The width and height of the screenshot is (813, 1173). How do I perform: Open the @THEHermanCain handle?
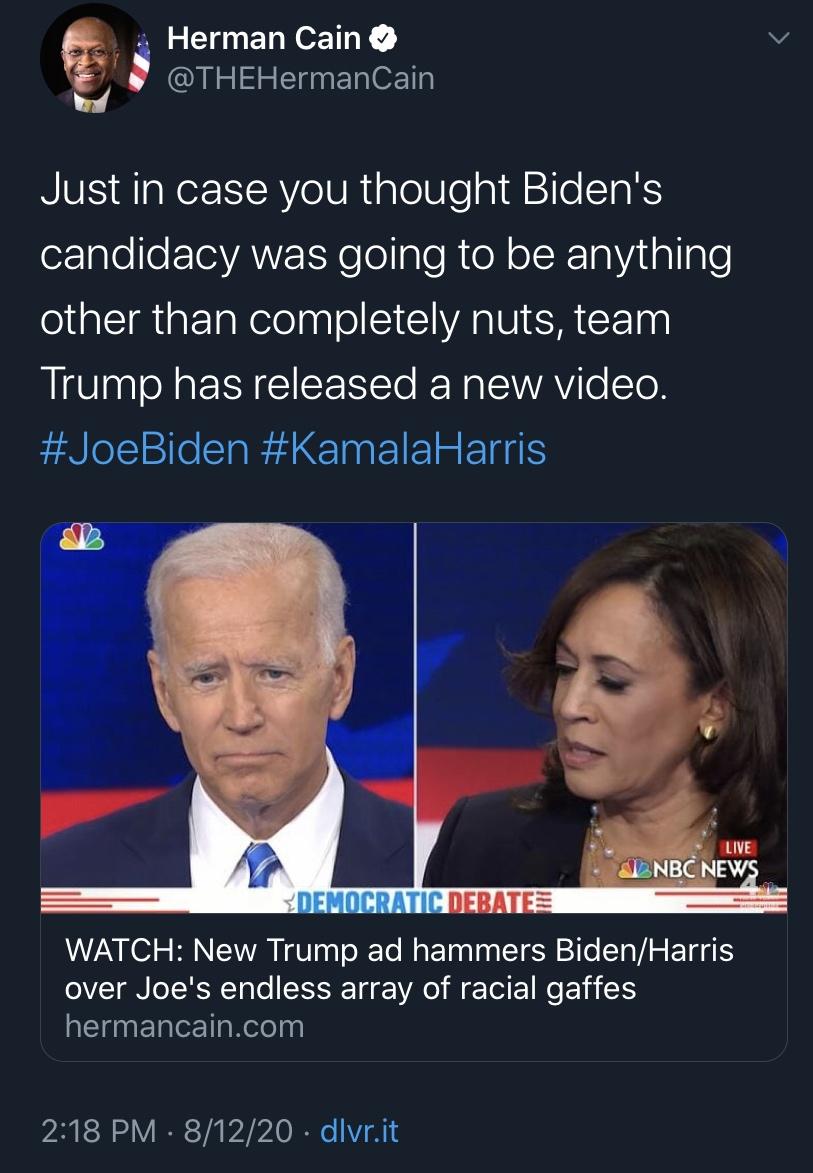tap(300, 78)
